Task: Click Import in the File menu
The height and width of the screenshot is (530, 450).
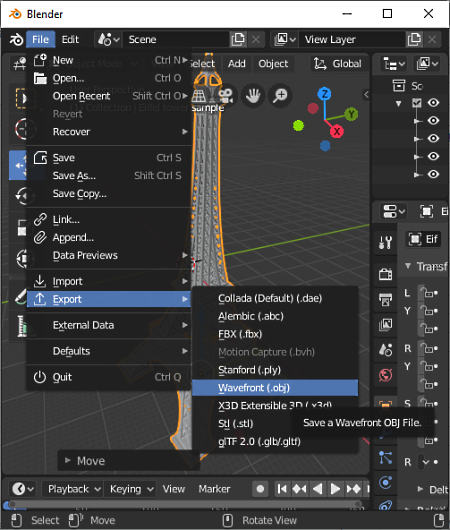Action: click(x=108, y=281)
